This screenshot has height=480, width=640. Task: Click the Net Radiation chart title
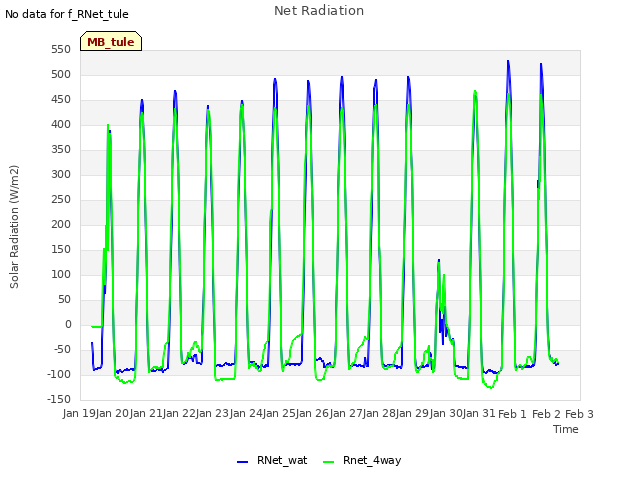pyautogui.click(x=319, y=11)
